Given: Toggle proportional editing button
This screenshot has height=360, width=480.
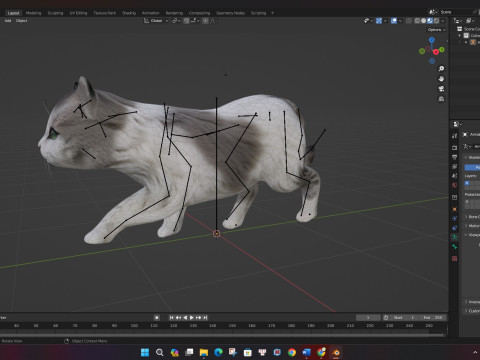Looking at the screenshot, I should tap(205, 21).
